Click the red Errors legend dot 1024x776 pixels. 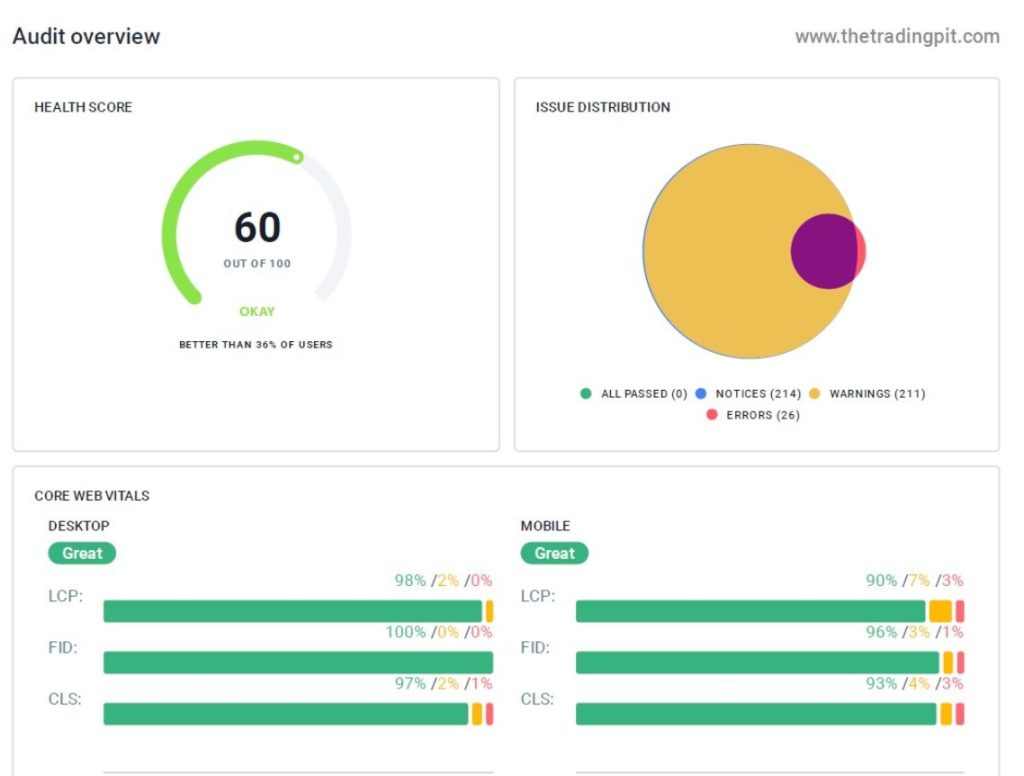(712, 415)
